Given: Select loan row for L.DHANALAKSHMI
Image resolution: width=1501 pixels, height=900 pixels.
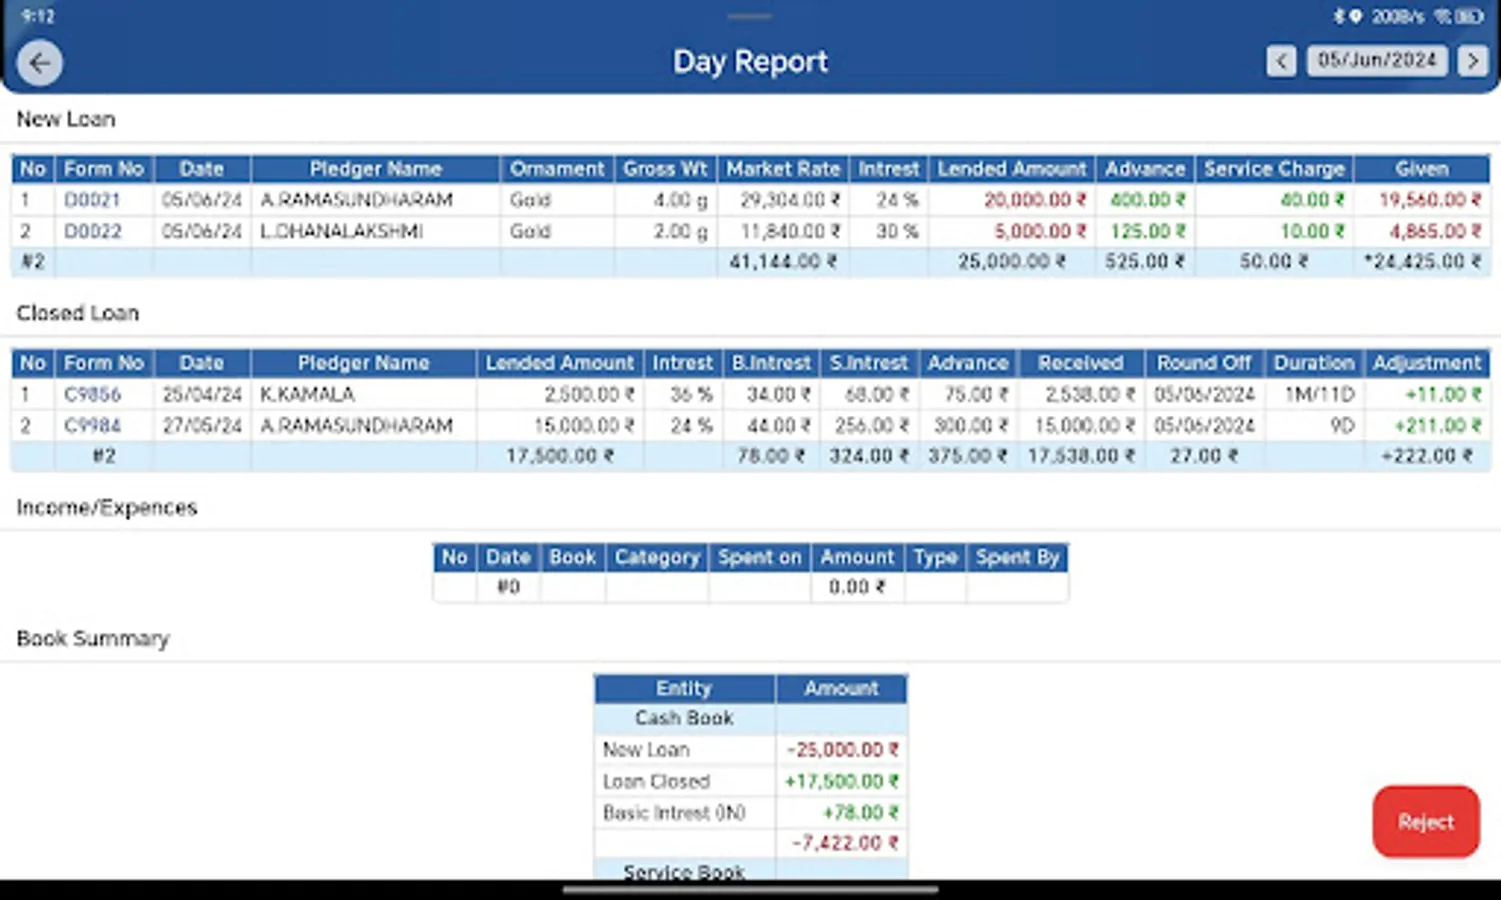Looking at the screenshot, I should [375, 231].
